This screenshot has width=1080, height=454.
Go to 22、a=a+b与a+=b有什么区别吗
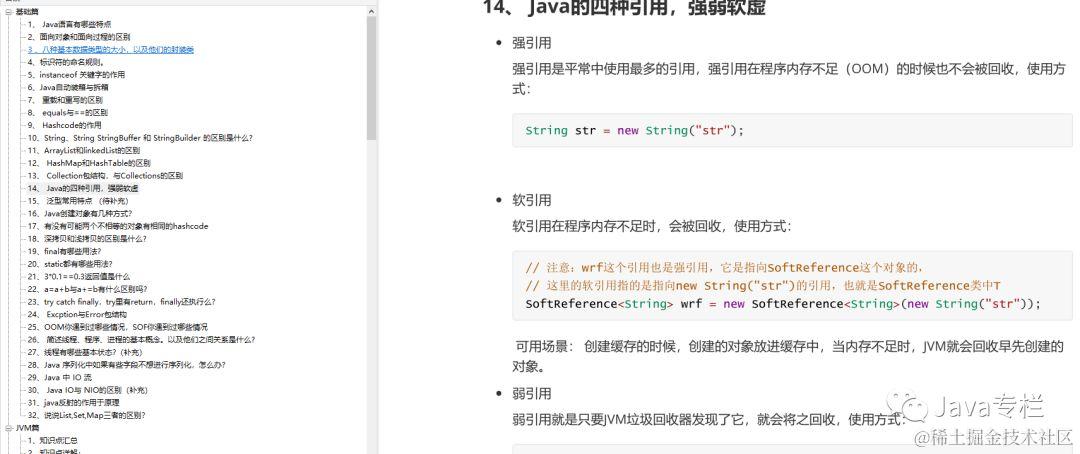tap(87, 289)
